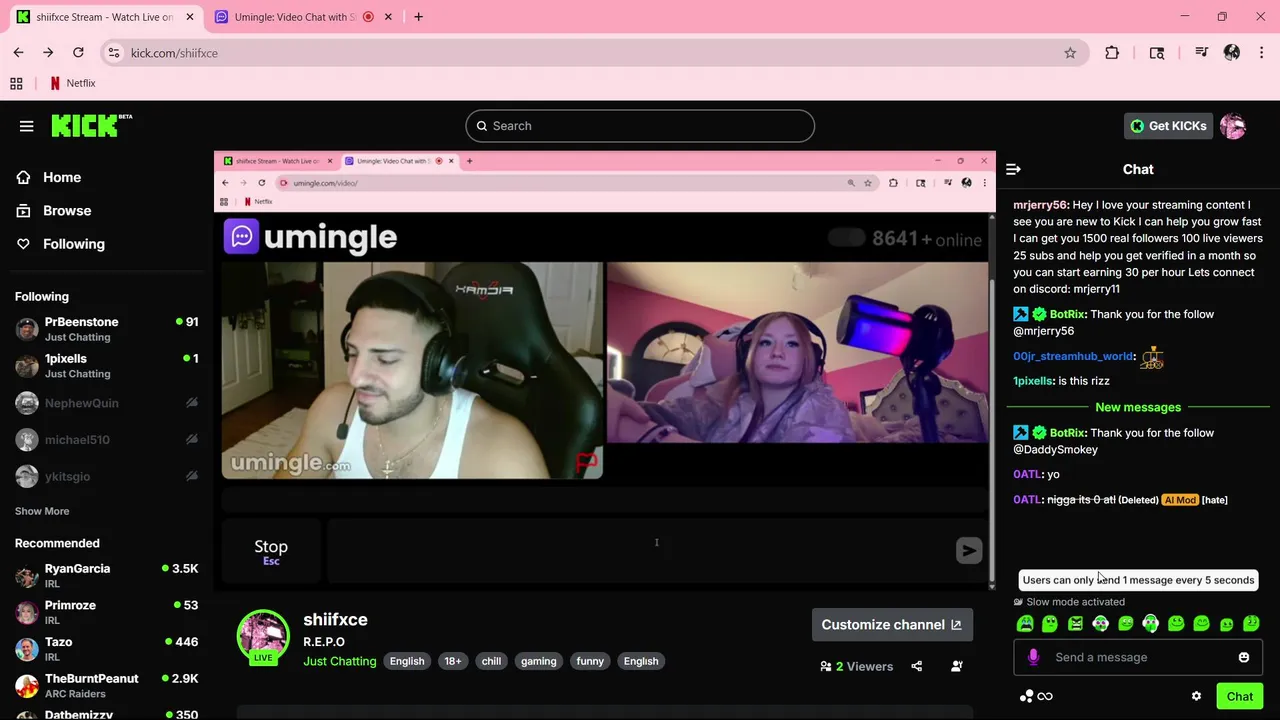The image size is (1280, 720).
Task: Open the apps grid in bookmarks bar
Action: pos(16,83)
